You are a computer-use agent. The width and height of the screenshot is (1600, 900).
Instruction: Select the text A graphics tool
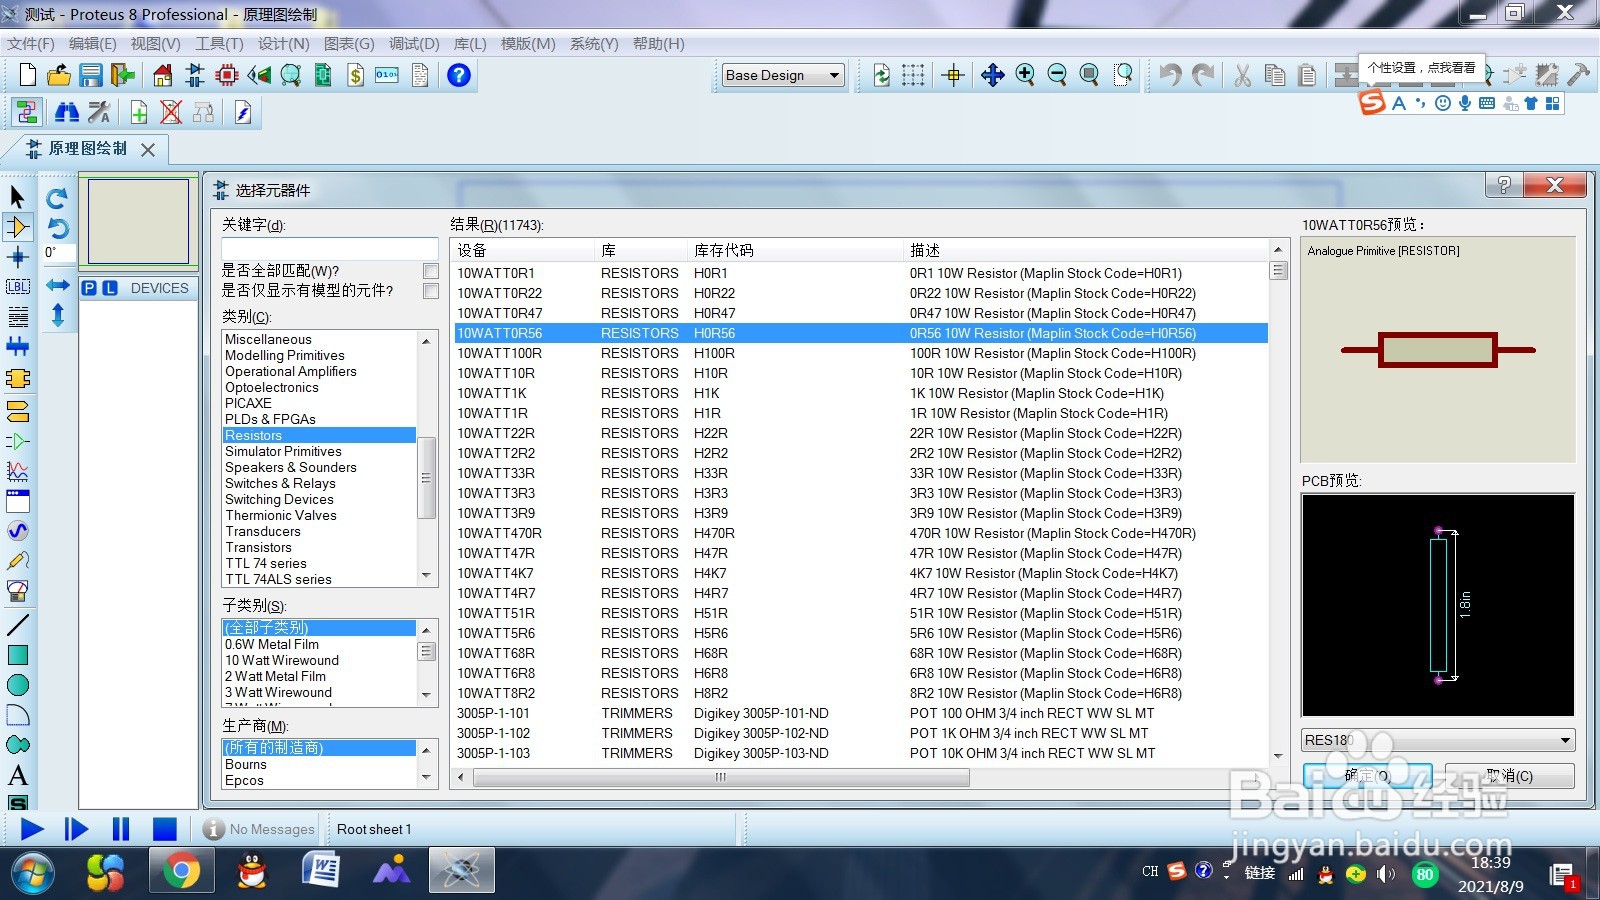(x=17, y=775)
